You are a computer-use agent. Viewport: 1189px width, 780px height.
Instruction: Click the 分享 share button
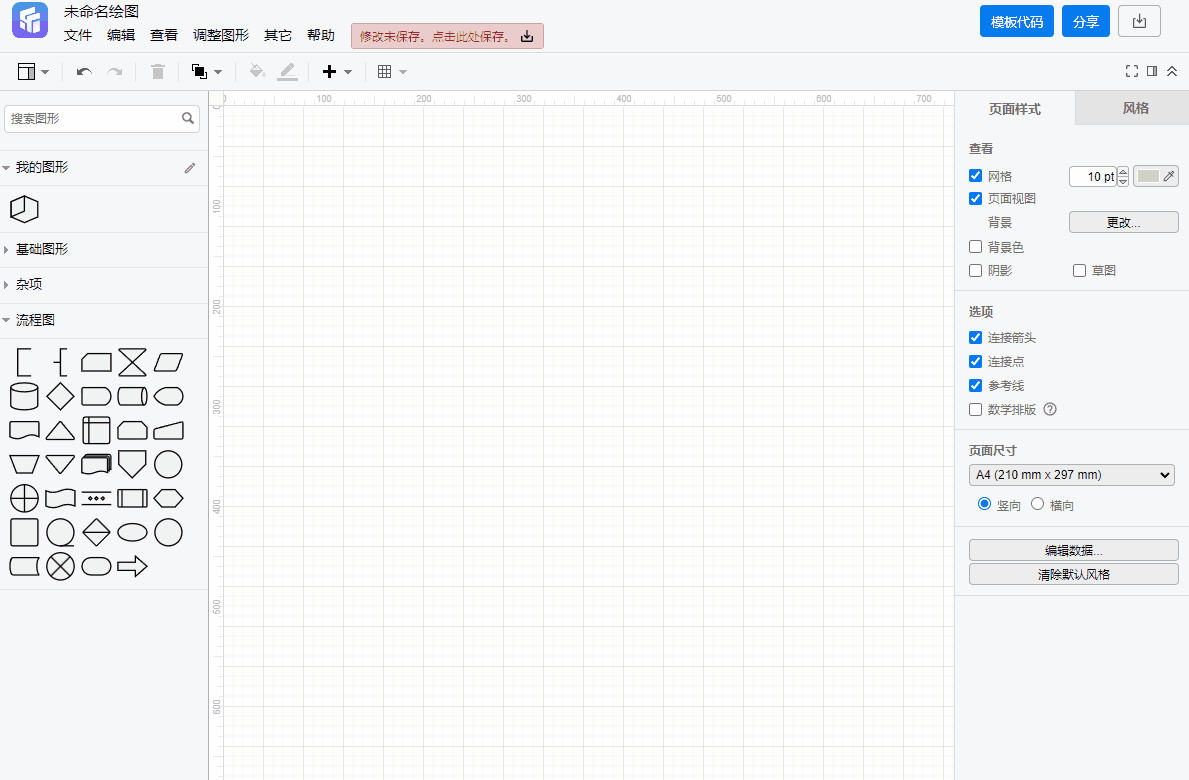coord(1086,22)
